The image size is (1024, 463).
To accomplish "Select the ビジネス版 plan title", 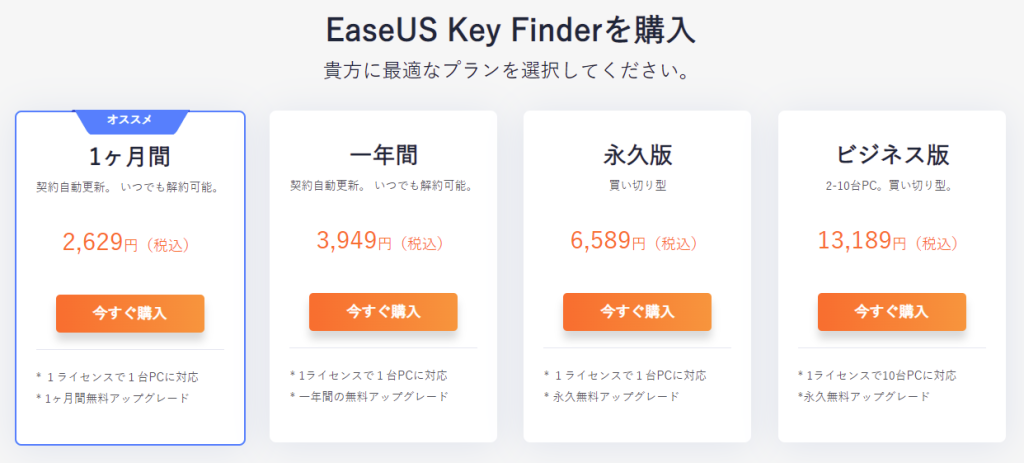I will coord(892,155).
